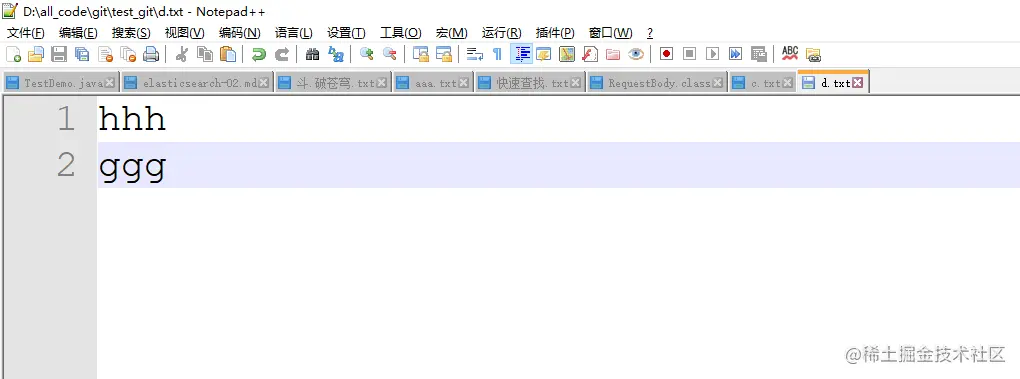The height and width of the screenshot is (379, 1020).
Task: Create a new file with toolbar icon
Action: click(x=14, y=54)
